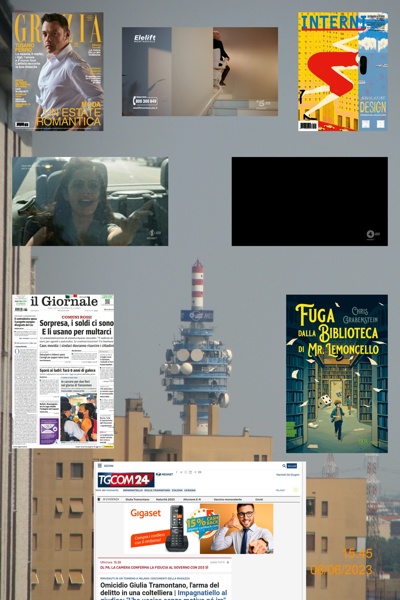This screenshot has height=600, width=400.
Task: Click the purple ad box on il Giornale page
Action: [50, 430]
